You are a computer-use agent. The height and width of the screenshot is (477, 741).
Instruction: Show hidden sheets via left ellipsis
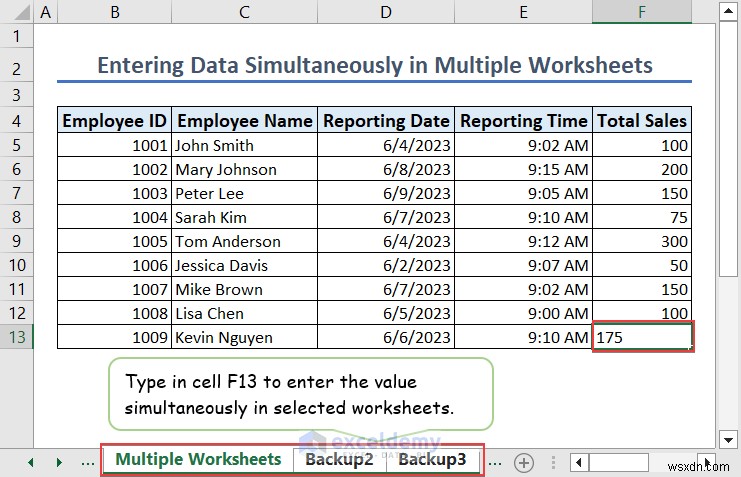(88, 462)
